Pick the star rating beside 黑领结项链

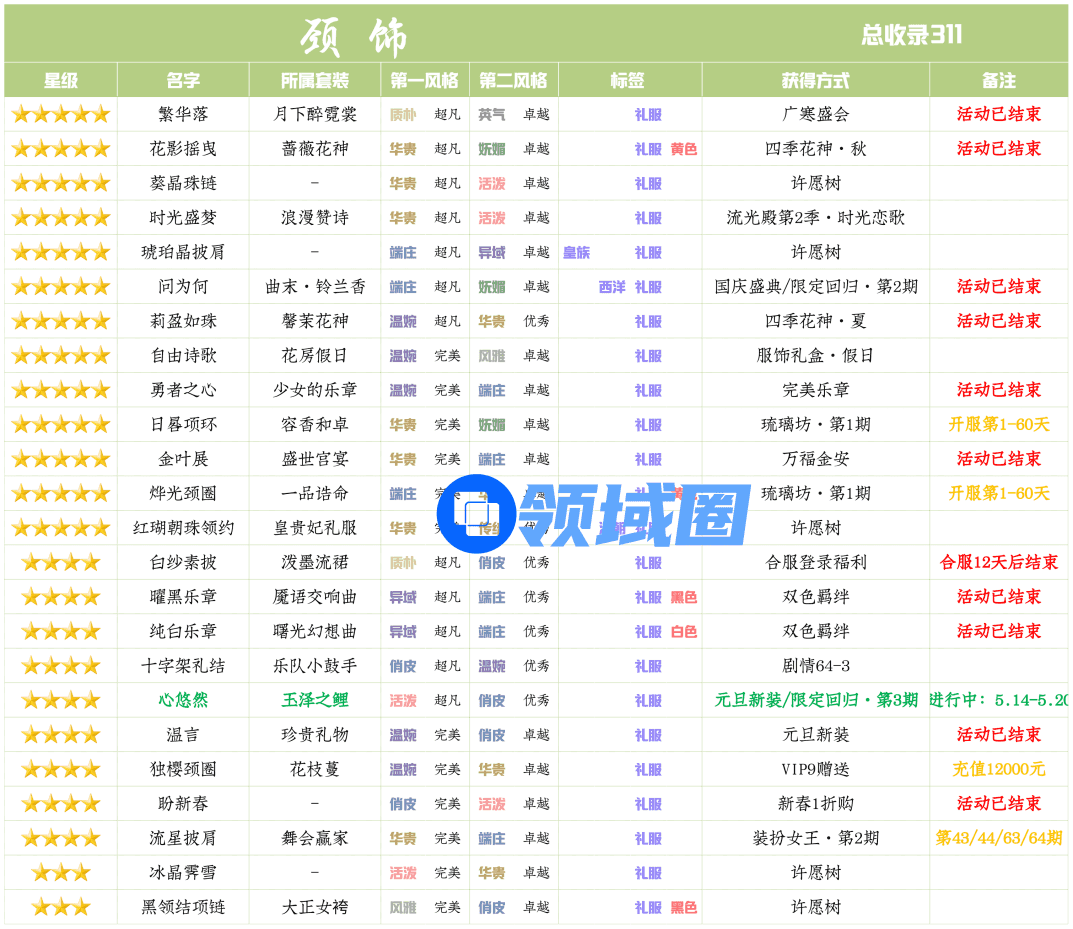[x=61, y=907]
